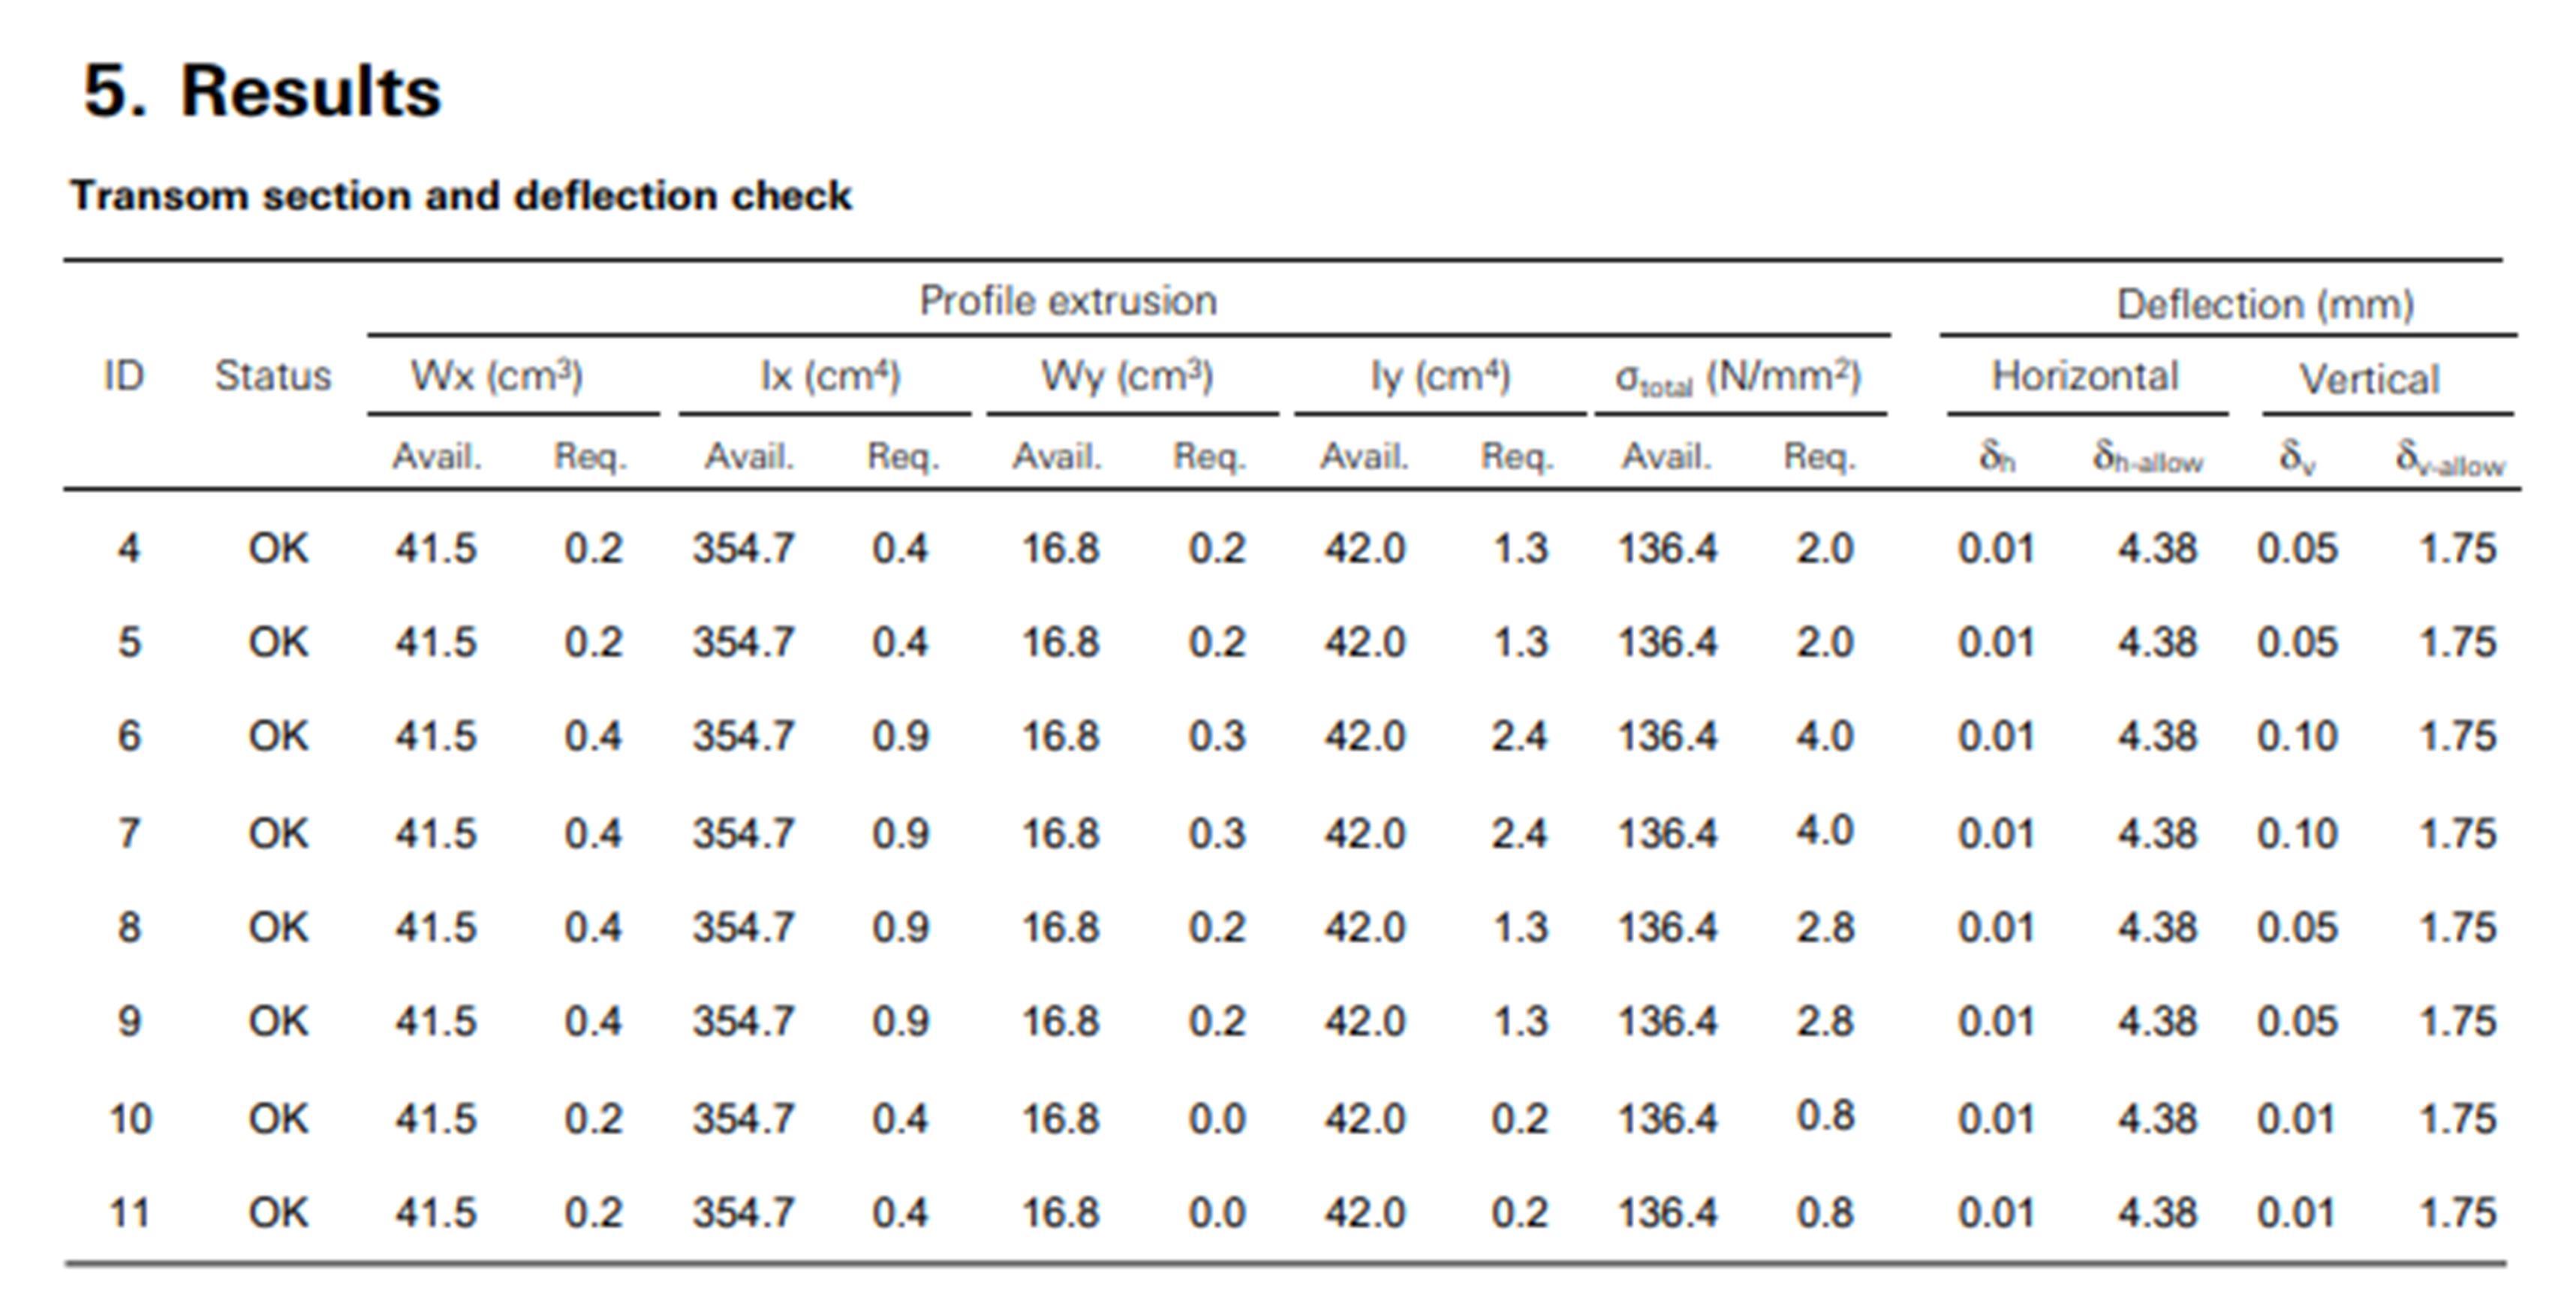Click ID 10's required Wy value of 0.0
The width and height of the screenshot is (2576, 1289).
(x=1217, y=1118)
